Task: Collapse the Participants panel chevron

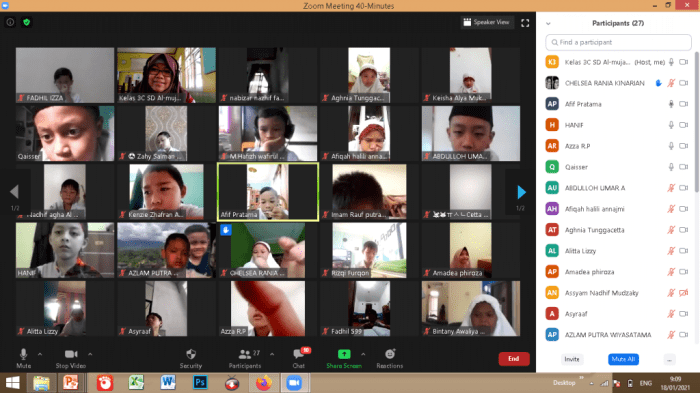Action: pos(548,24)
